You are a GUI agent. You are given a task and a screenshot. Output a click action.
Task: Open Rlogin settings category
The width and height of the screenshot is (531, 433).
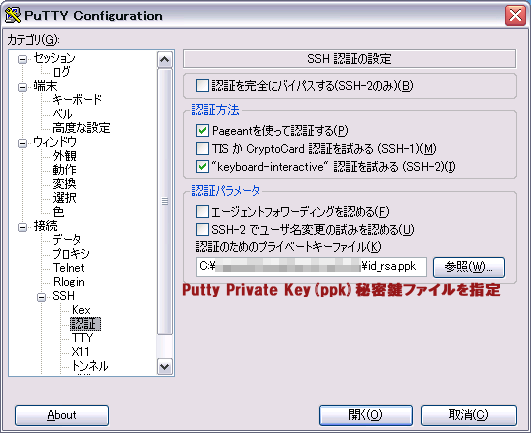coord(68,282)
